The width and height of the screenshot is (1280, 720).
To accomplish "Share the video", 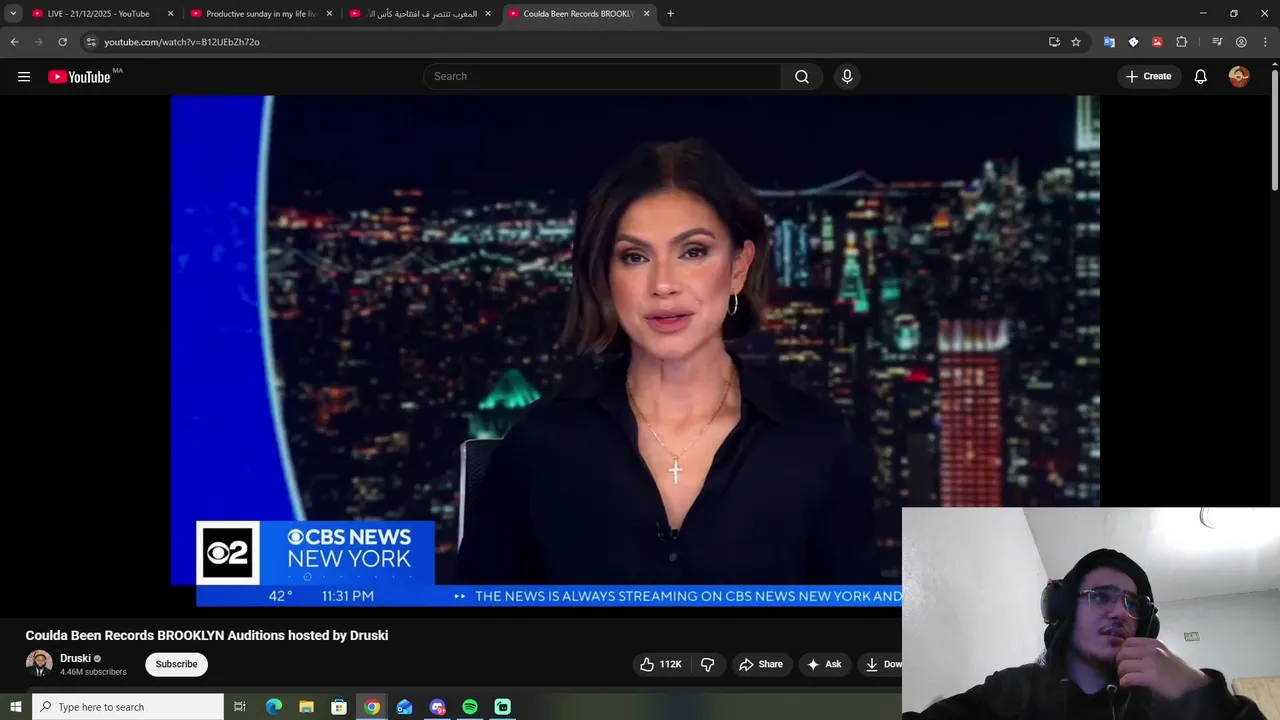I will tap(761, 664).
